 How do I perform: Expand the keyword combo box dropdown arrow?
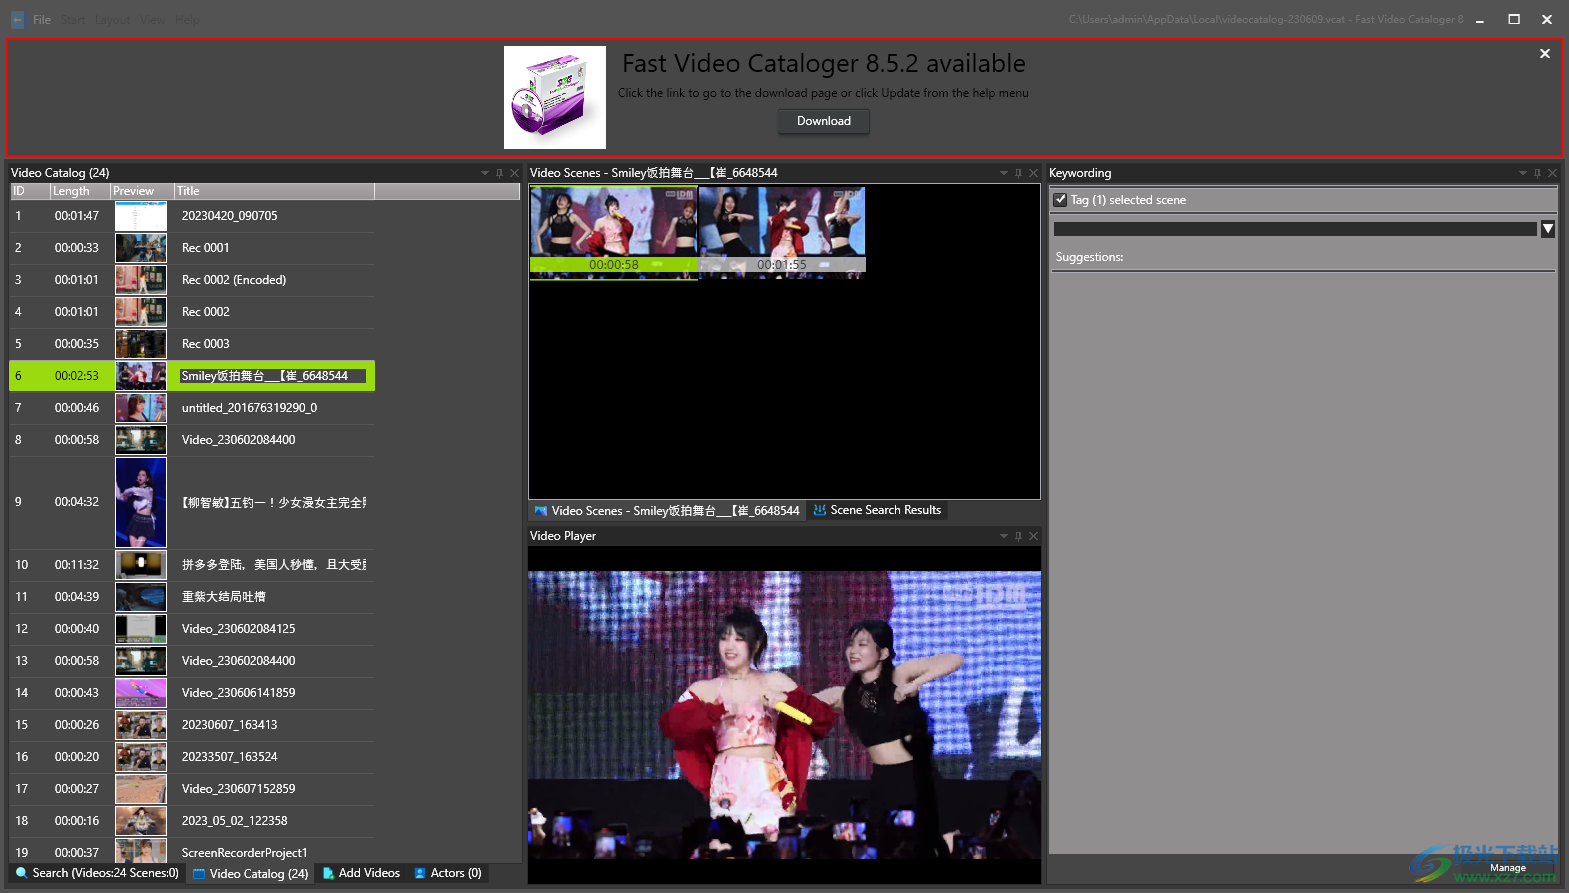point(1548,229)
